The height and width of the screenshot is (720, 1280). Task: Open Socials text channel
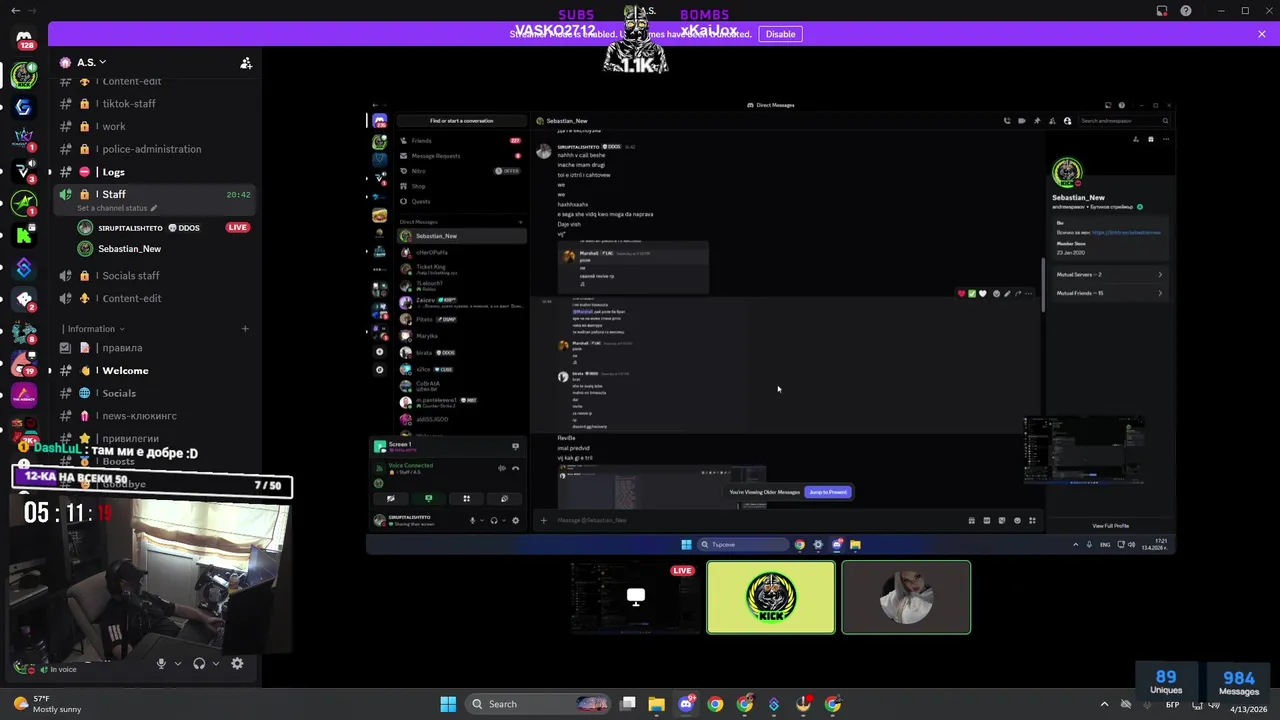pos(155,393)
